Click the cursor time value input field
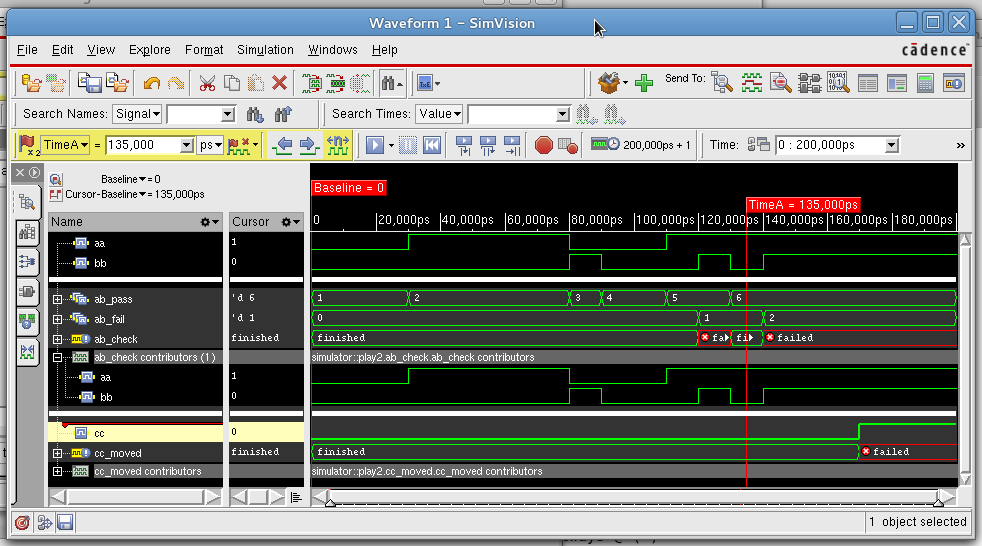 pyautogui.click(x=142, y=145)
